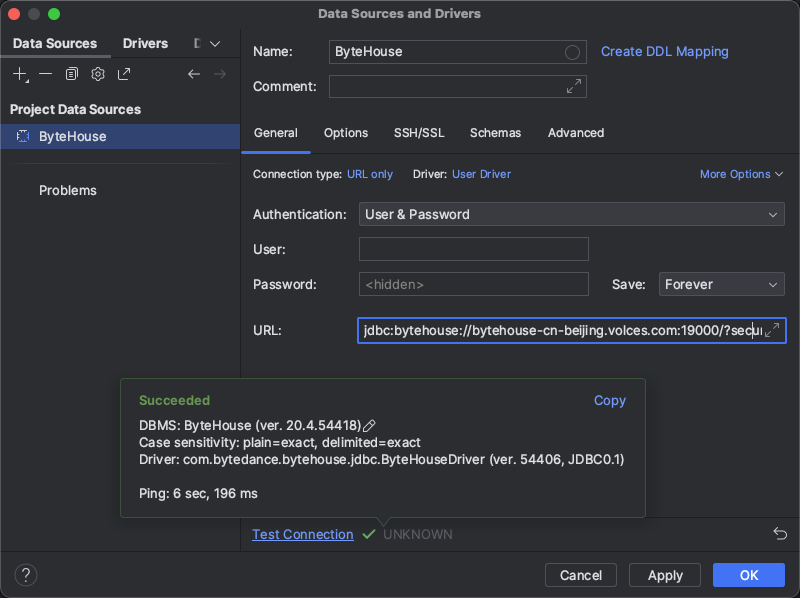Open the SSH/SSL tab
800x598 pixels.
419,133
